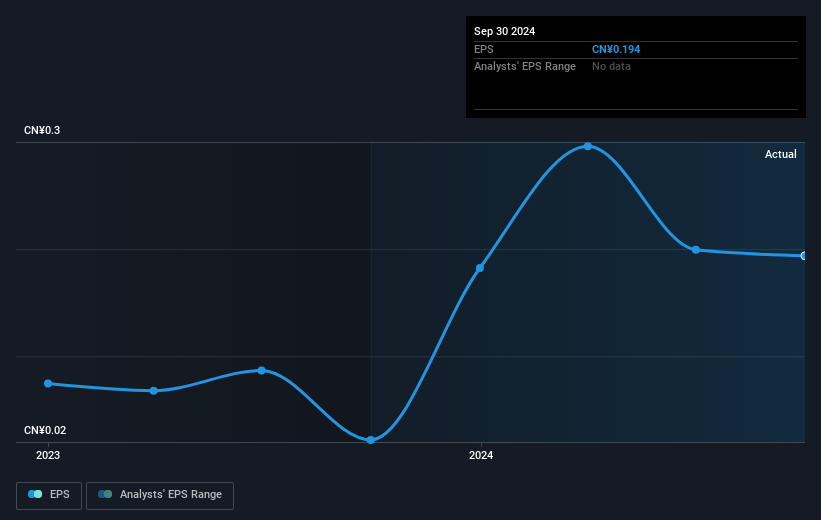
Task: Click the CN¥0.3 y-axis label
Action: (42, 130)
